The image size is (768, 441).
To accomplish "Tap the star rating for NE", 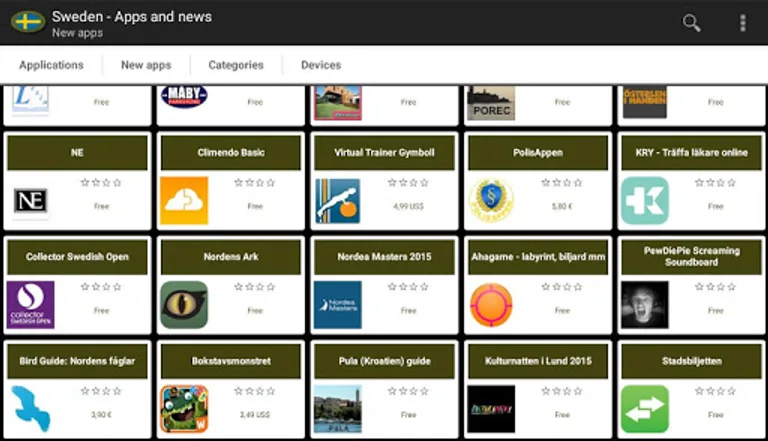I will [x=101, y=183].
